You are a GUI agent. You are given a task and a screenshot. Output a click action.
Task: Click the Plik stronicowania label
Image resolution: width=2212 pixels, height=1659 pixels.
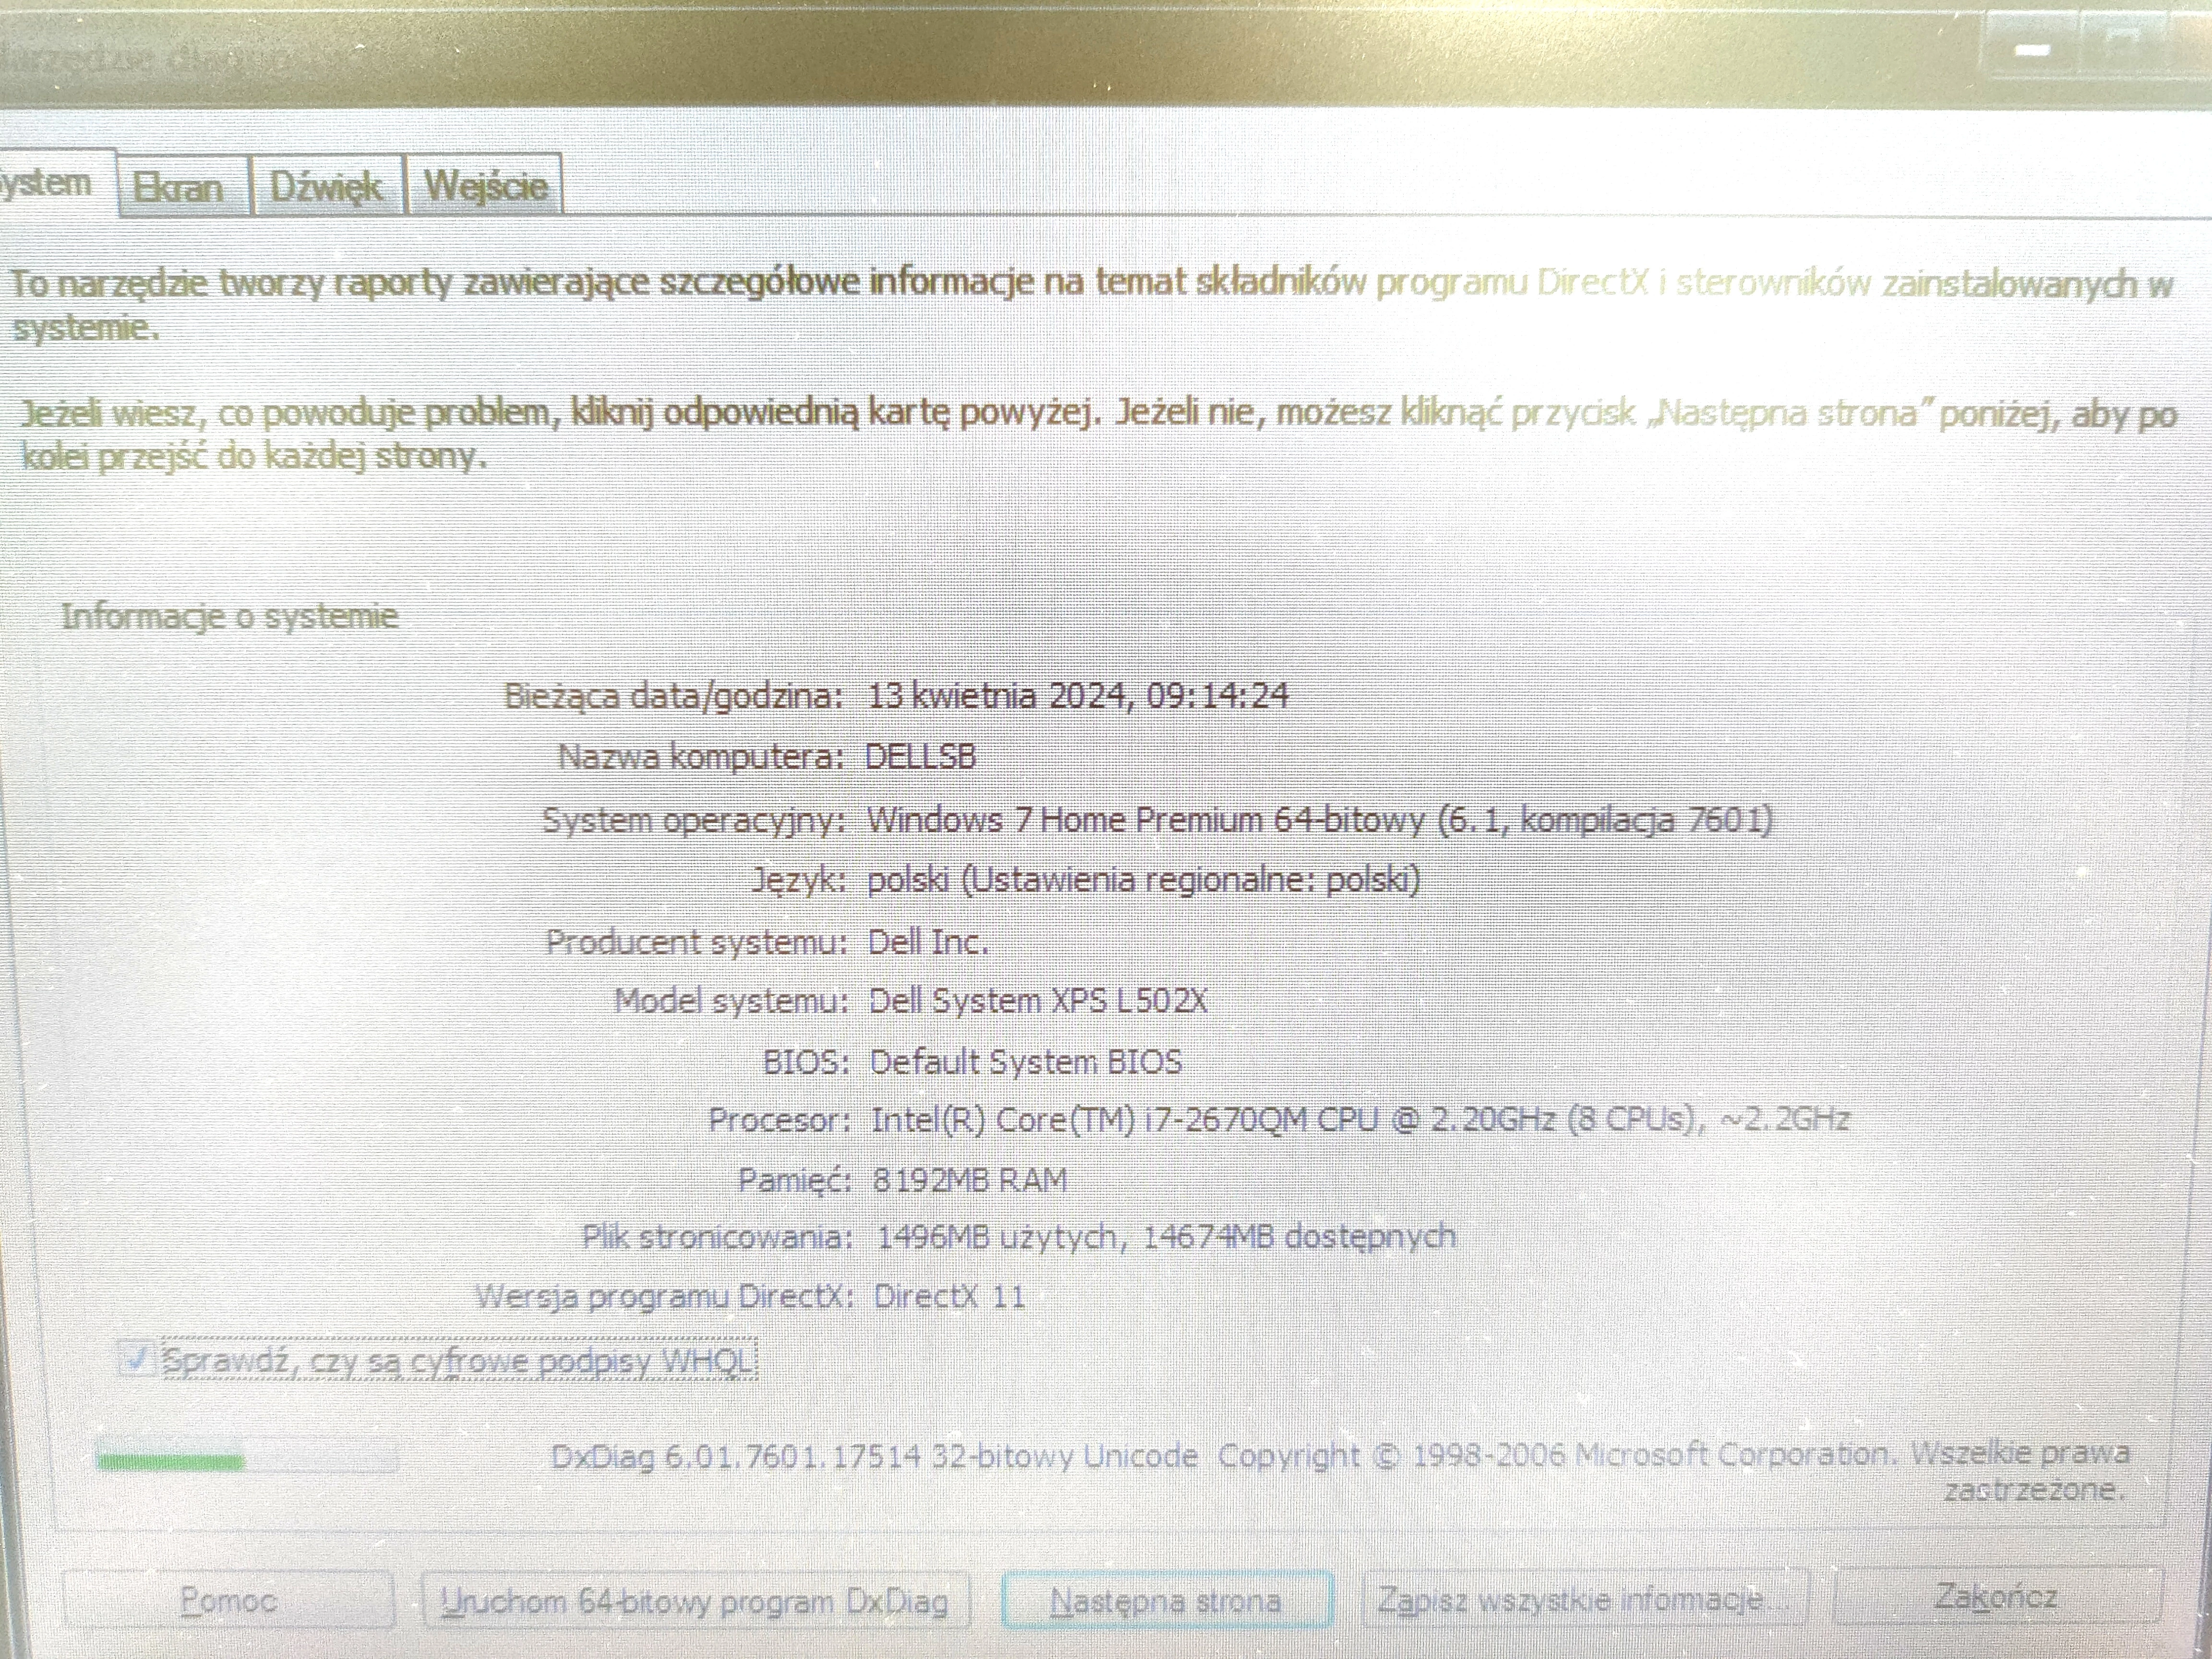coord(717,1237)
